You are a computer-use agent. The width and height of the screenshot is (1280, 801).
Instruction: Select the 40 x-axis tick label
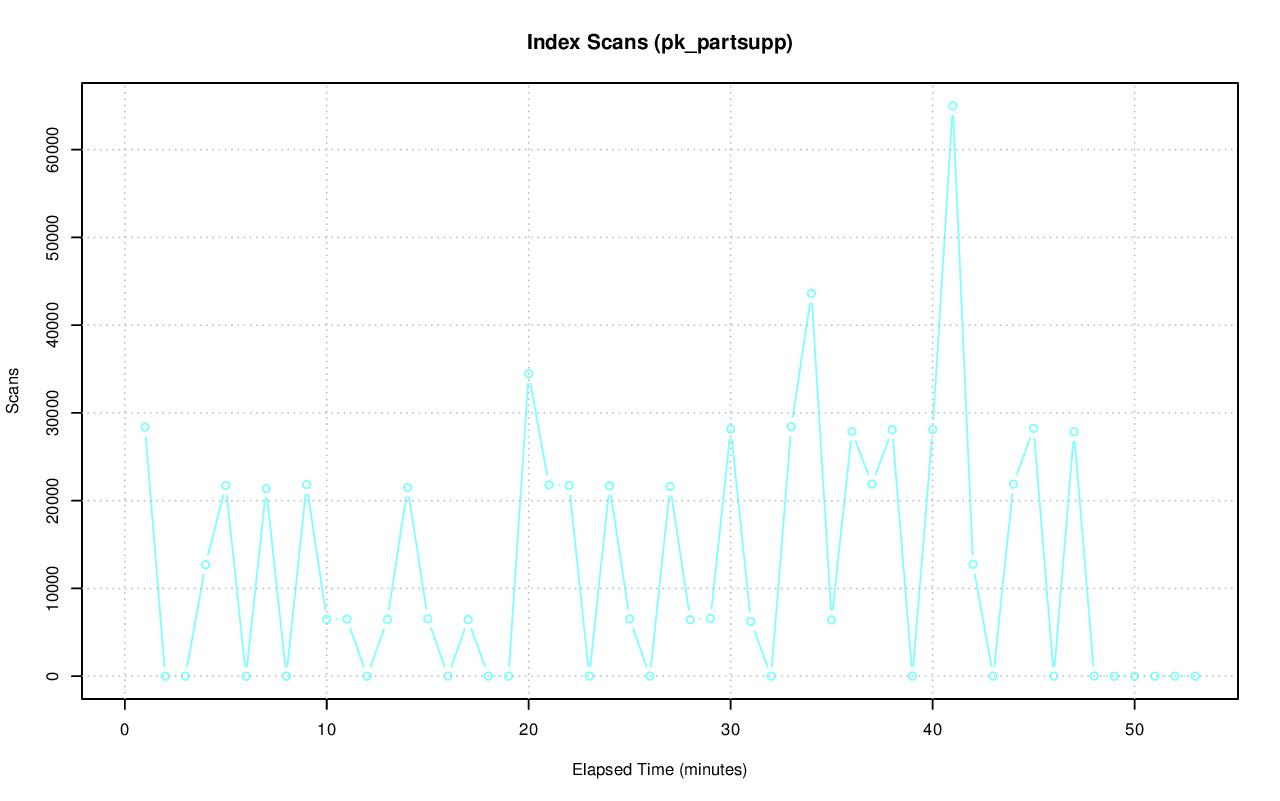(x=933, y=730)
